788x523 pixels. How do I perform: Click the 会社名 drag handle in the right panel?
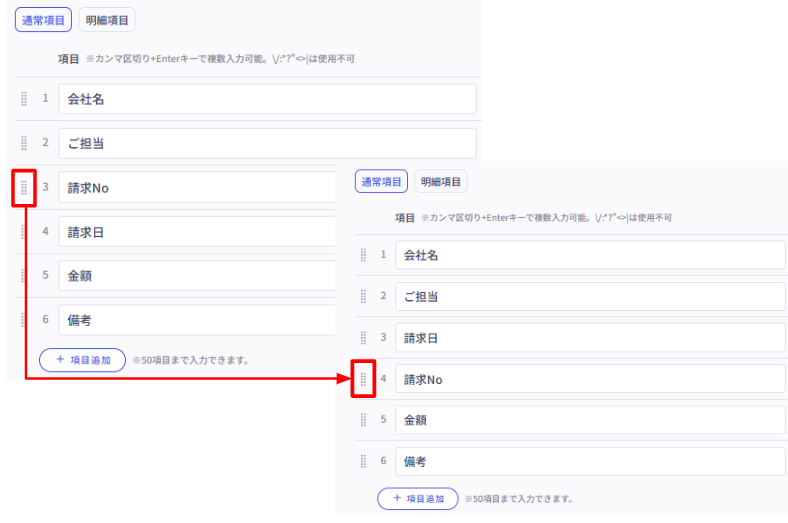click(x=363, y=255)
